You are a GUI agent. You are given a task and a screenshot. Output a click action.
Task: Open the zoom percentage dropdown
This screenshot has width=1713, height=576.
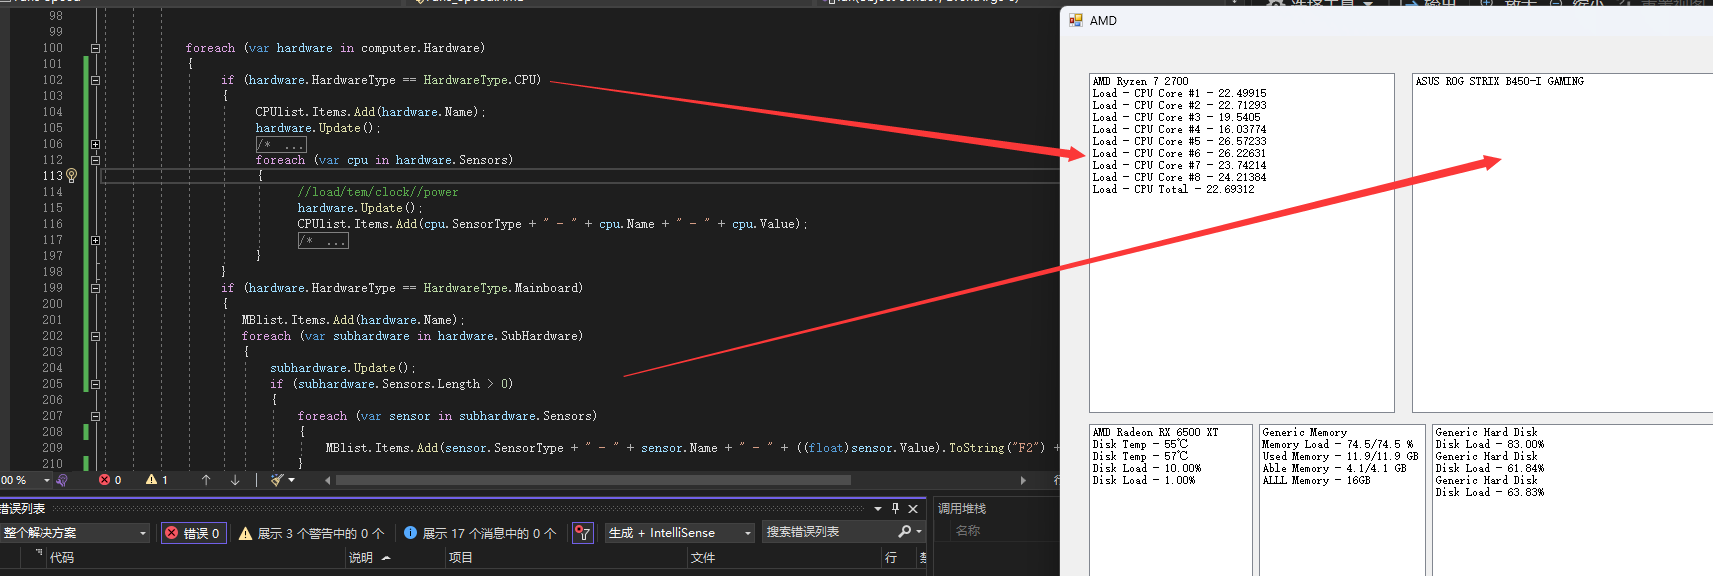pyautogui.click(x=46, y=480)
